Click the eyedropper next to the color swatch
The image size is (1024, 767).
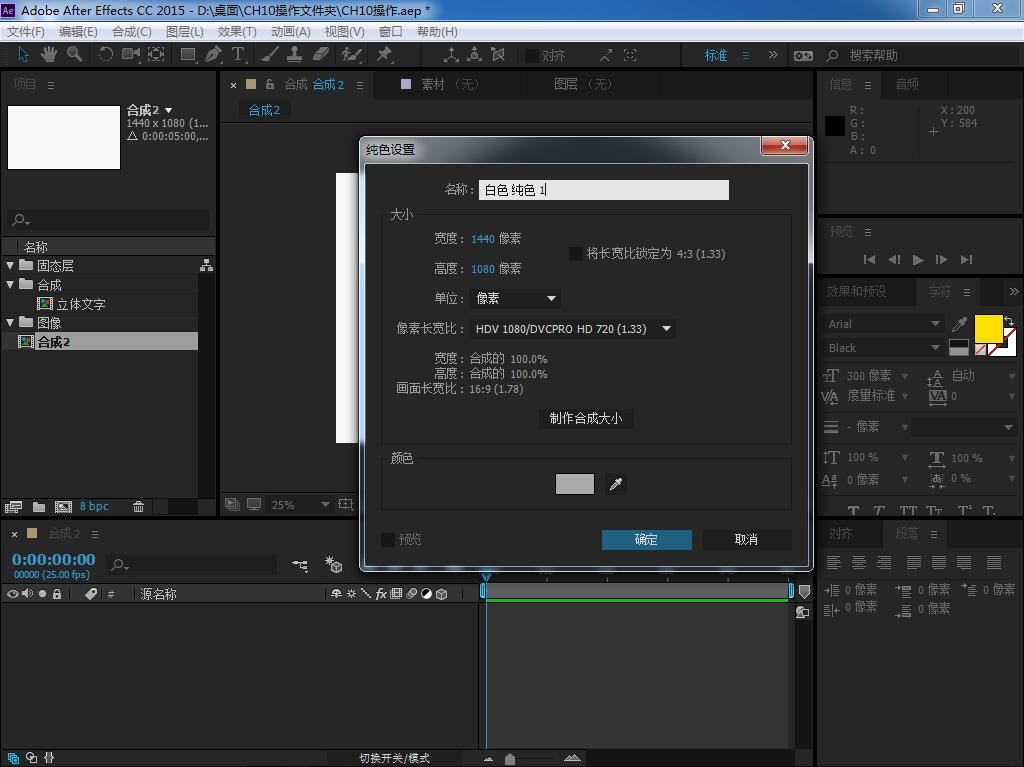tap(616, 484)
